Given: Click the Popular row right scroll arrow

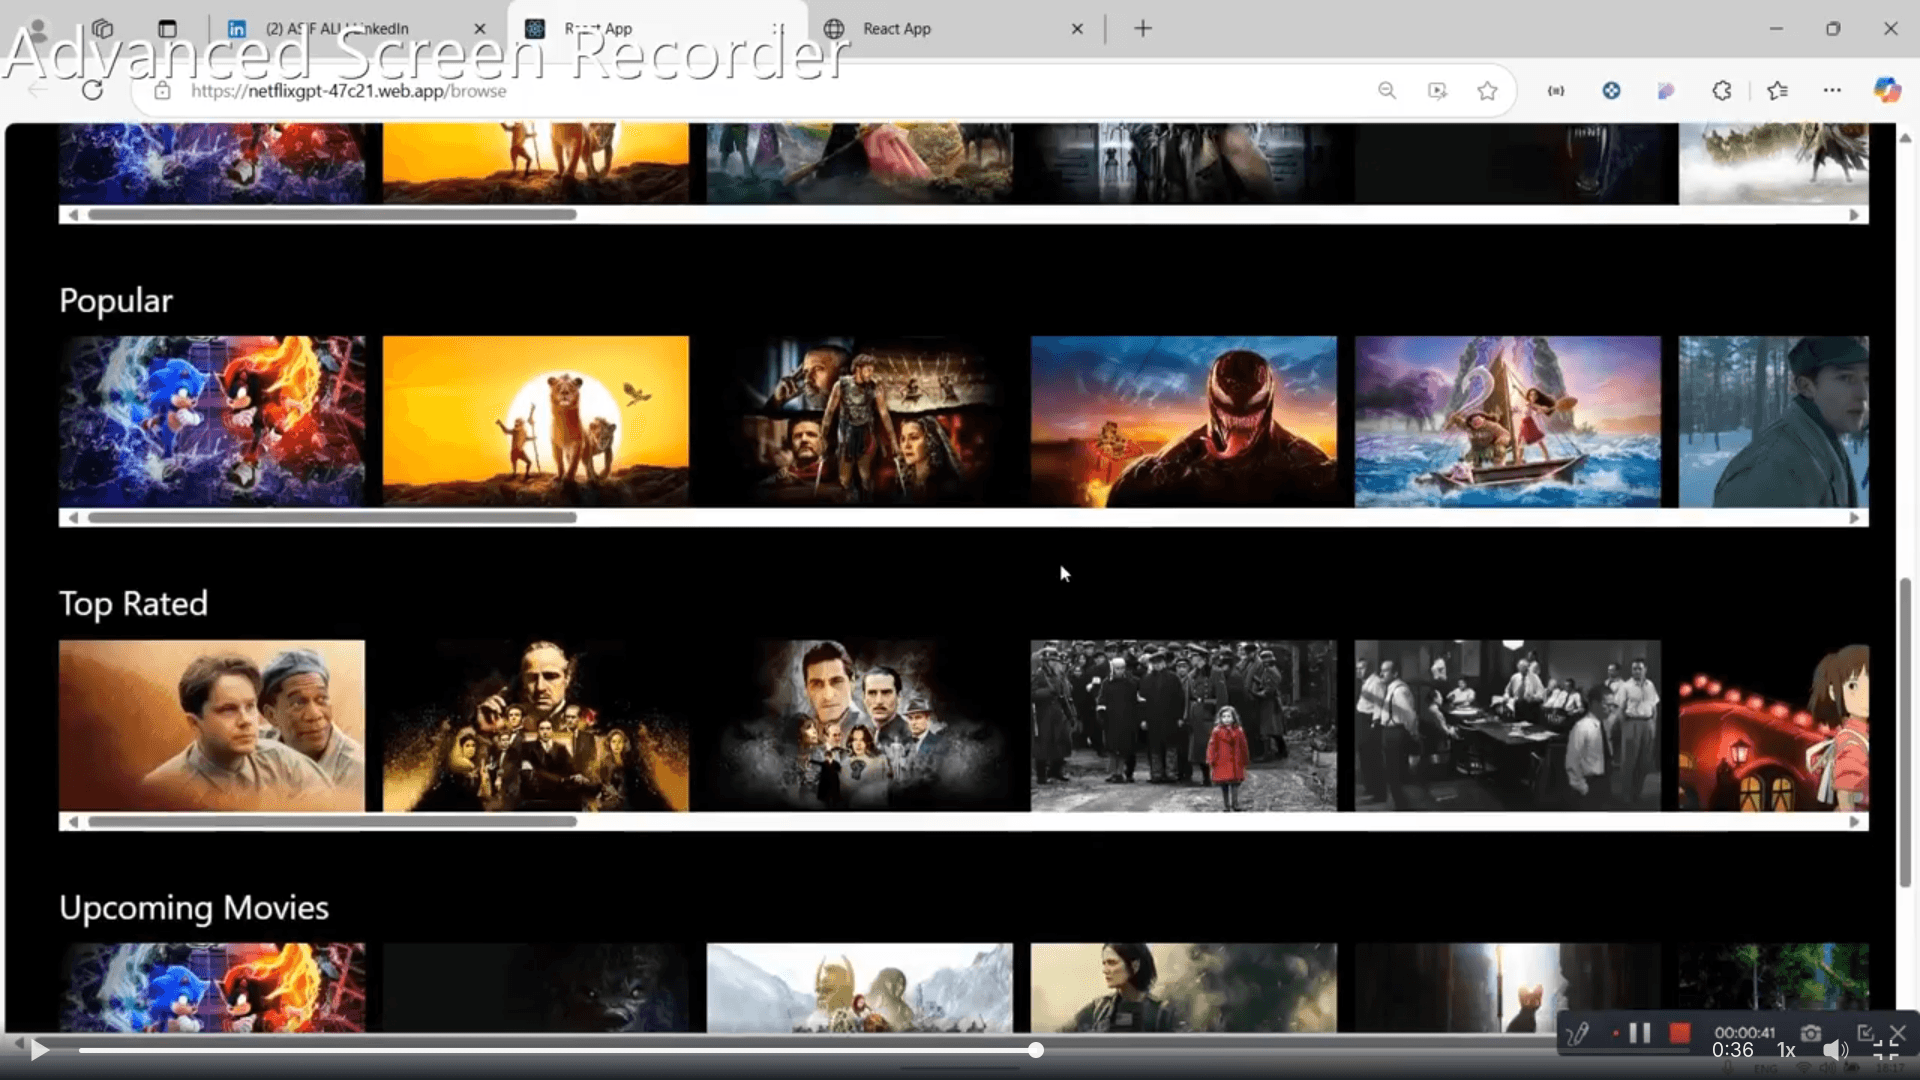Looking at the screenshot, I should pyautogui.click(x=1855, y=518).
